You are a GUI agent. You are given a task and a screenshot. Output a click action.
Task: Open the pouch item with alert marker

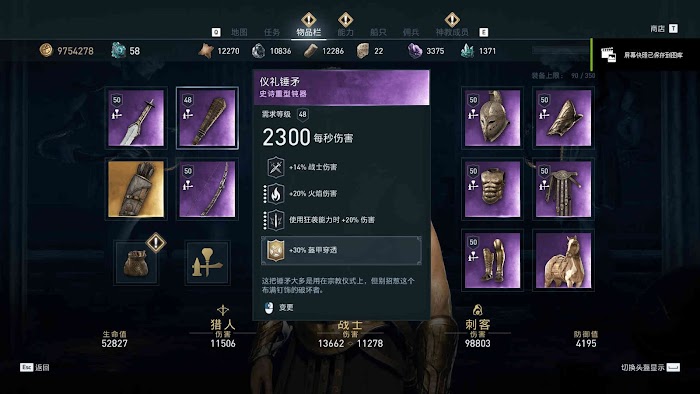(137, 262)
